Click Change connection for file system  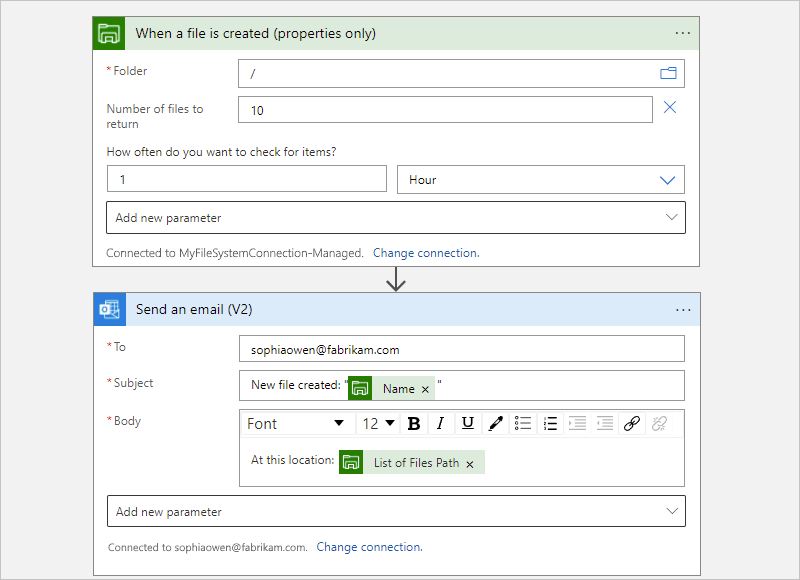426,253
